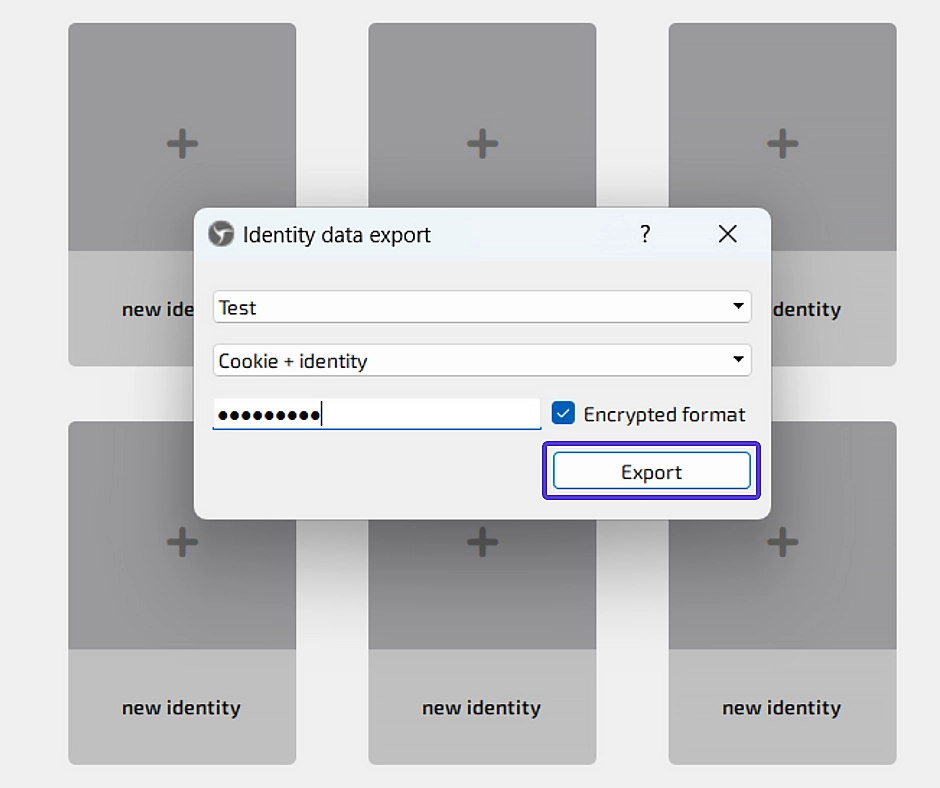The height and width of the screenshot is (788, 940).
Task: Open the Test identity dropdown
Action: click(x=482, y=307)
